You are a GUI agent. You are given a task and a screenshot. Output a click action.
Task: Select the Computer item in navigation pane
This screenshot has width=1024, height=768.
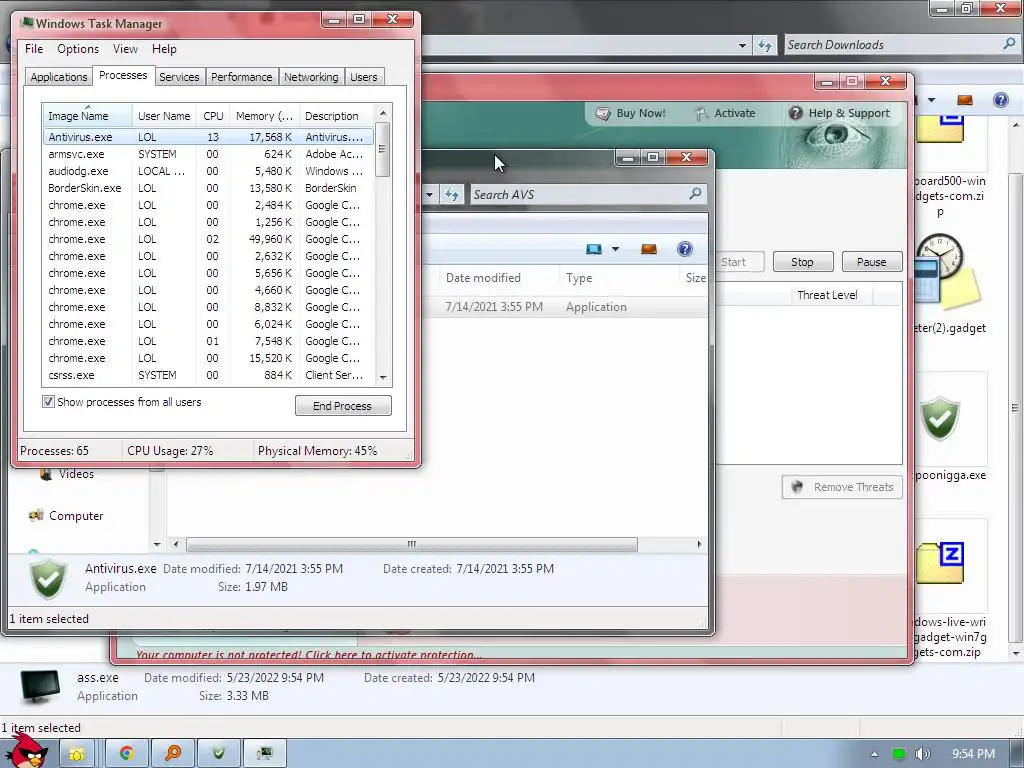pyautogui.click(x=66, y=516)
